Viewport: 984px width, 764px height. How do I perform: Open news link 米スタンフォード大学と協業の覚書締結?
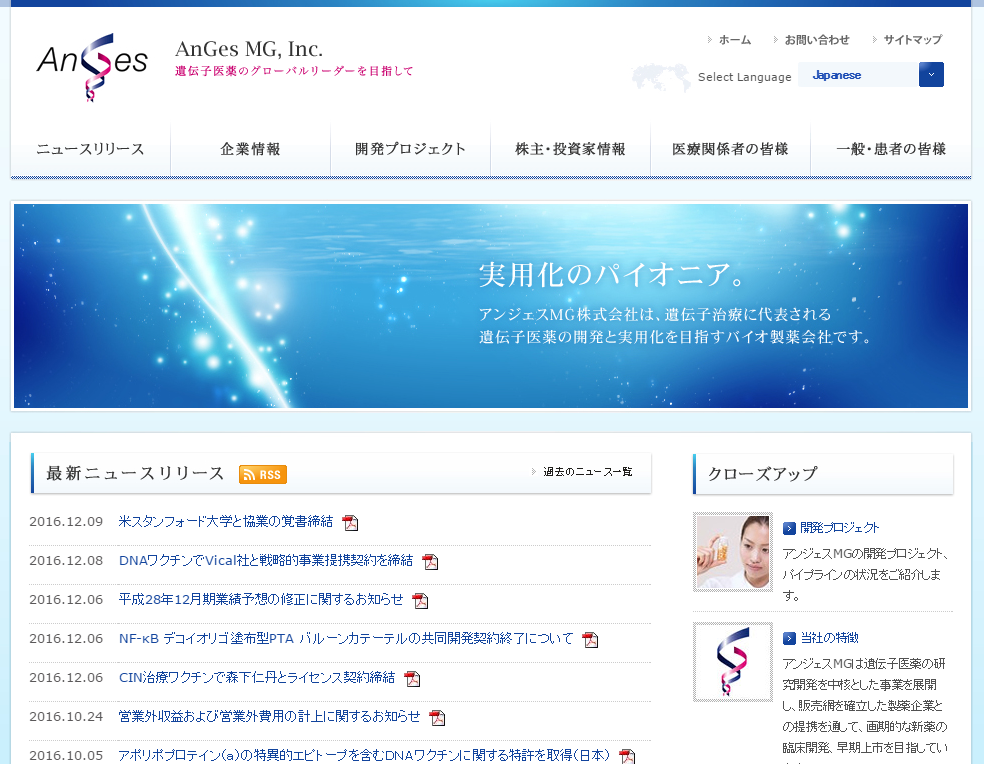coord(226,521)
